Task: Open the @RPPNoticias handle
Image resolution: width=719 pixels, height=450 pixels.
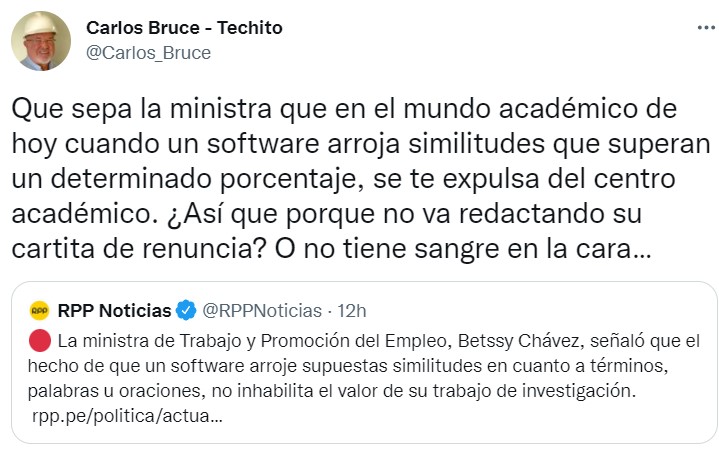Action: 262,310
